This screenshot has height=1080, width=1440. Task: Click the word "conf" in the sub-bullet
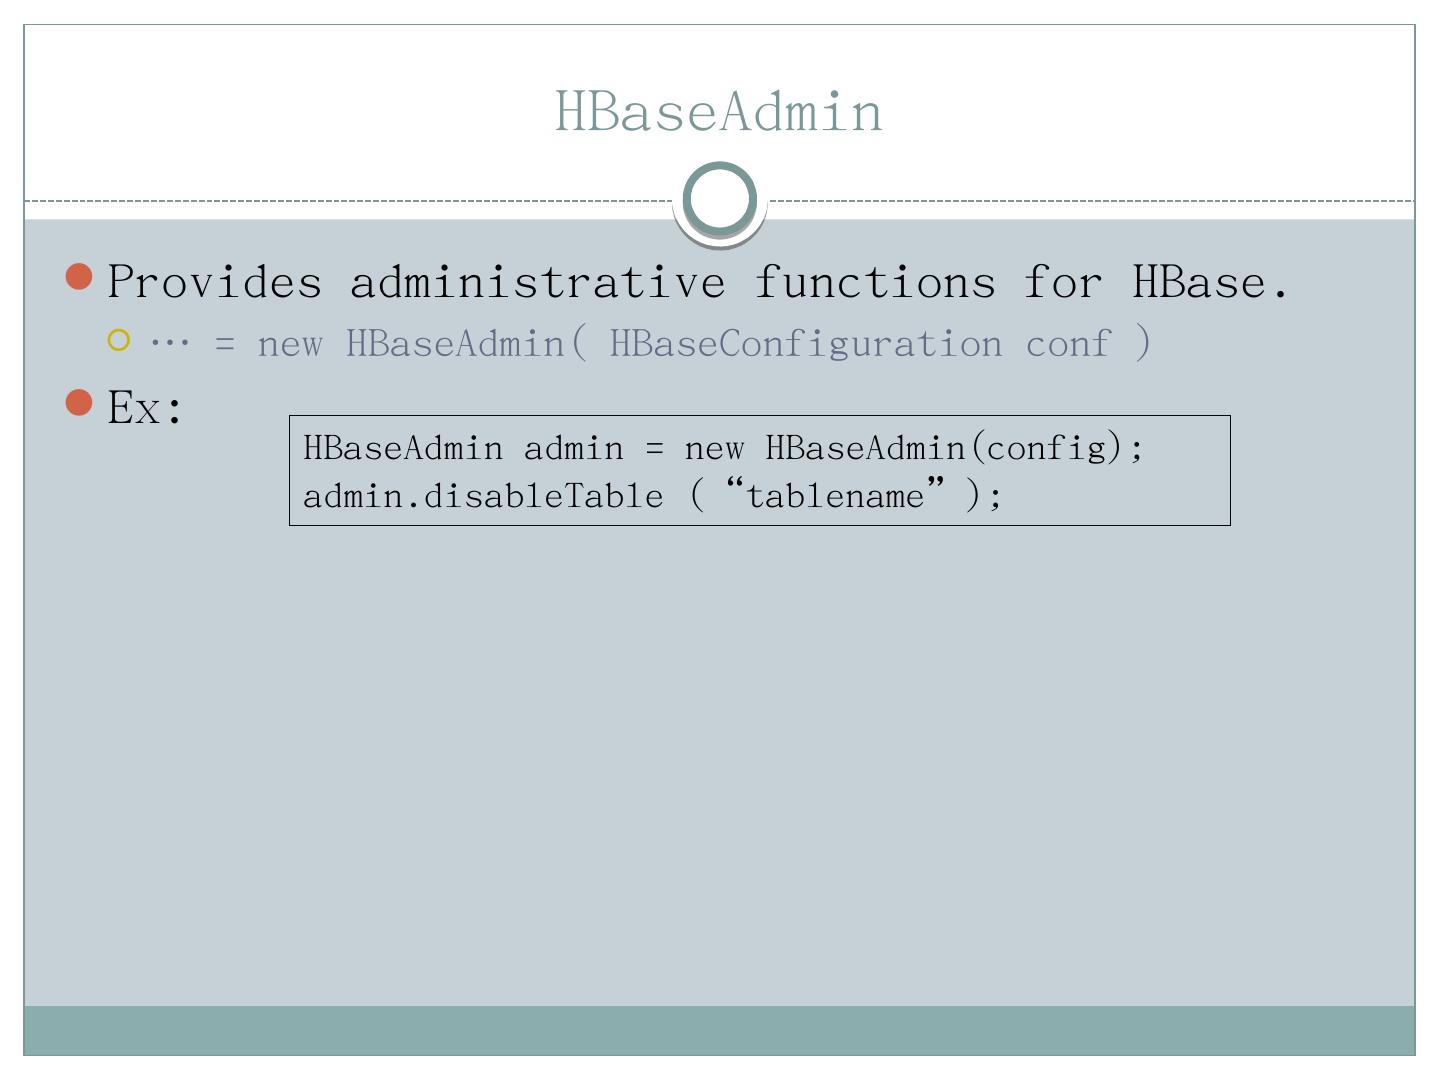[1068, 344]
